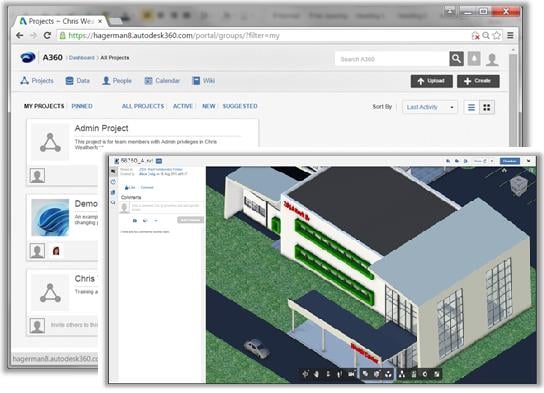Click the Chris project triangle thumbnail
The image size is (544, 393).
[50, 293]
